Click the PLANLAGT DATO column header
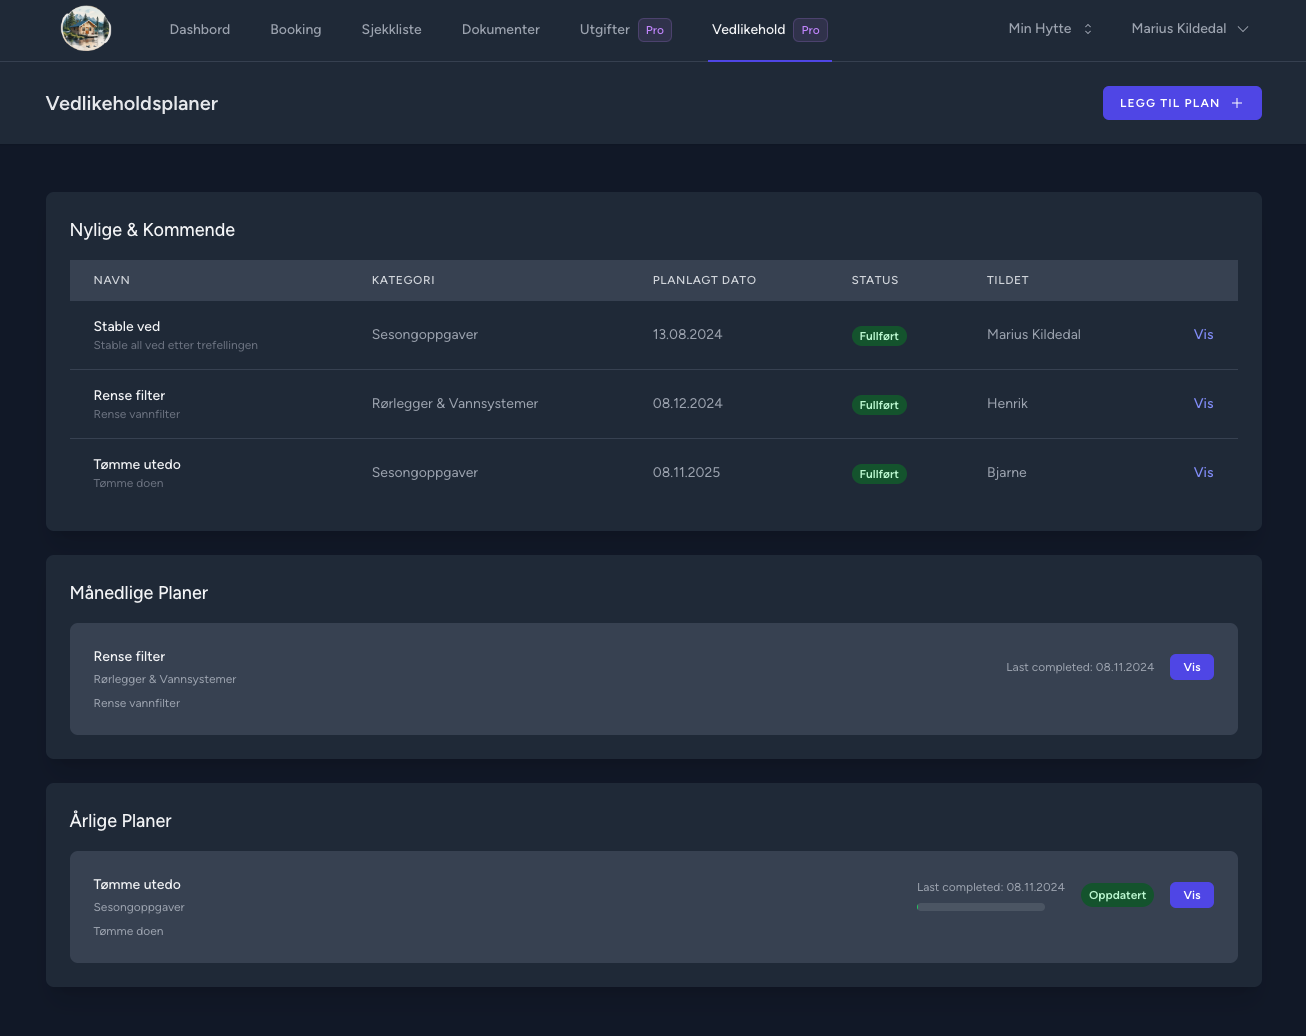The image size is (1306, 1036). (704, 280)
